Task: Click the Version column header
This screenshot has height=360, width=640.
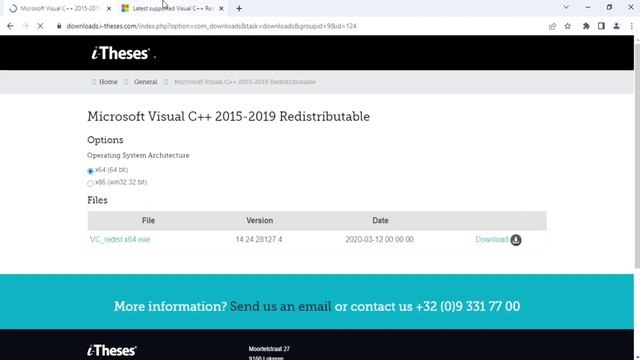Action: click(x=260, y=221)
